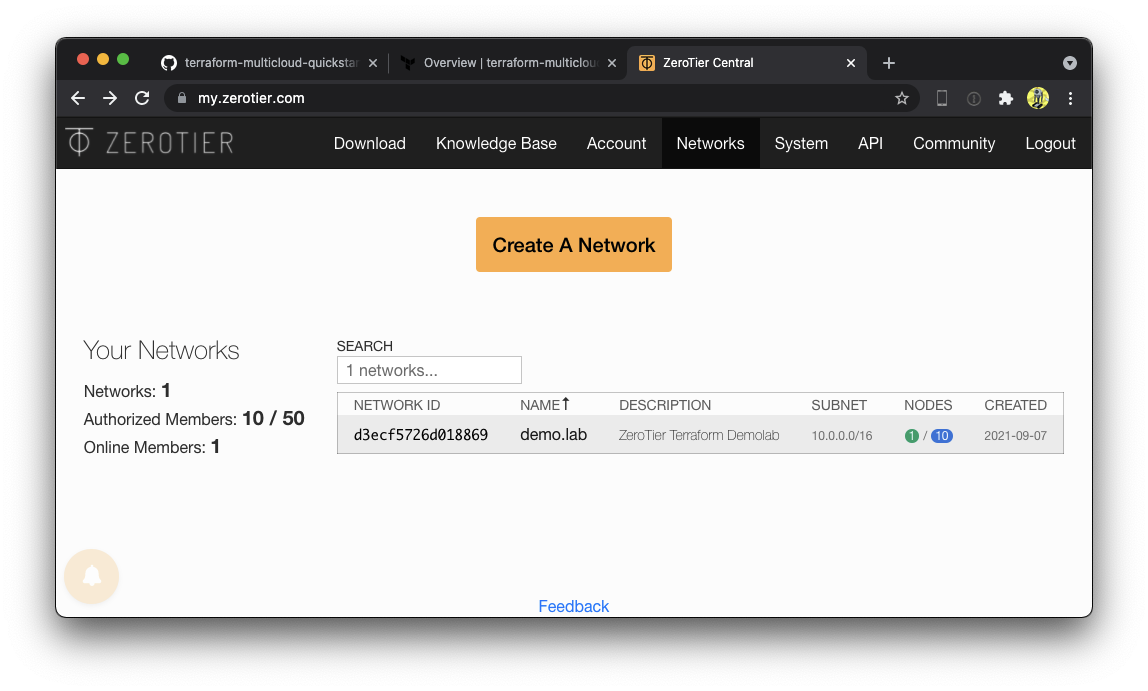This screenshot has width=1148, height=691.
Task: Reload the page with refresh icon
Action: [x=142, y=98]
